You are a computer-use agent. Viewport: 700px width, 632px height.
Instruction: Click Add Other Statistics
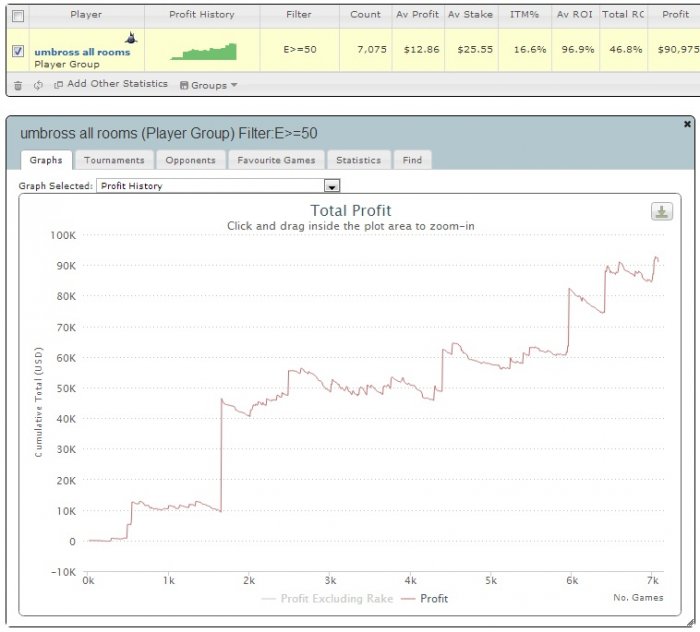click(117, 84)
